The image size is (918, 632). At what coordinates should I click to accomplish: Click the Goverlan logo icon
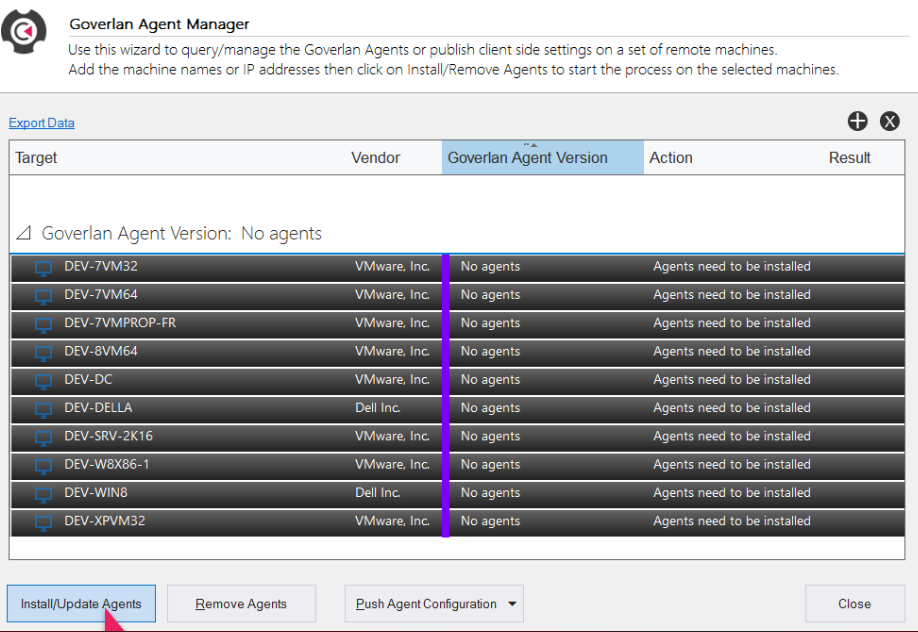click(x=24, y=32)
